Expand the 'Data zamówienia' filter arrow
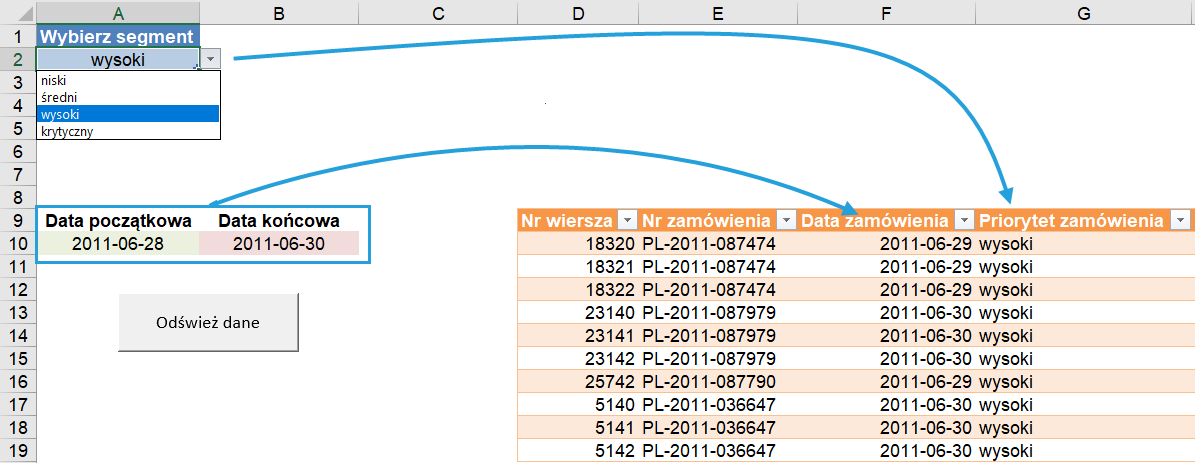The image size is (1195, 463). pos(965,220)
